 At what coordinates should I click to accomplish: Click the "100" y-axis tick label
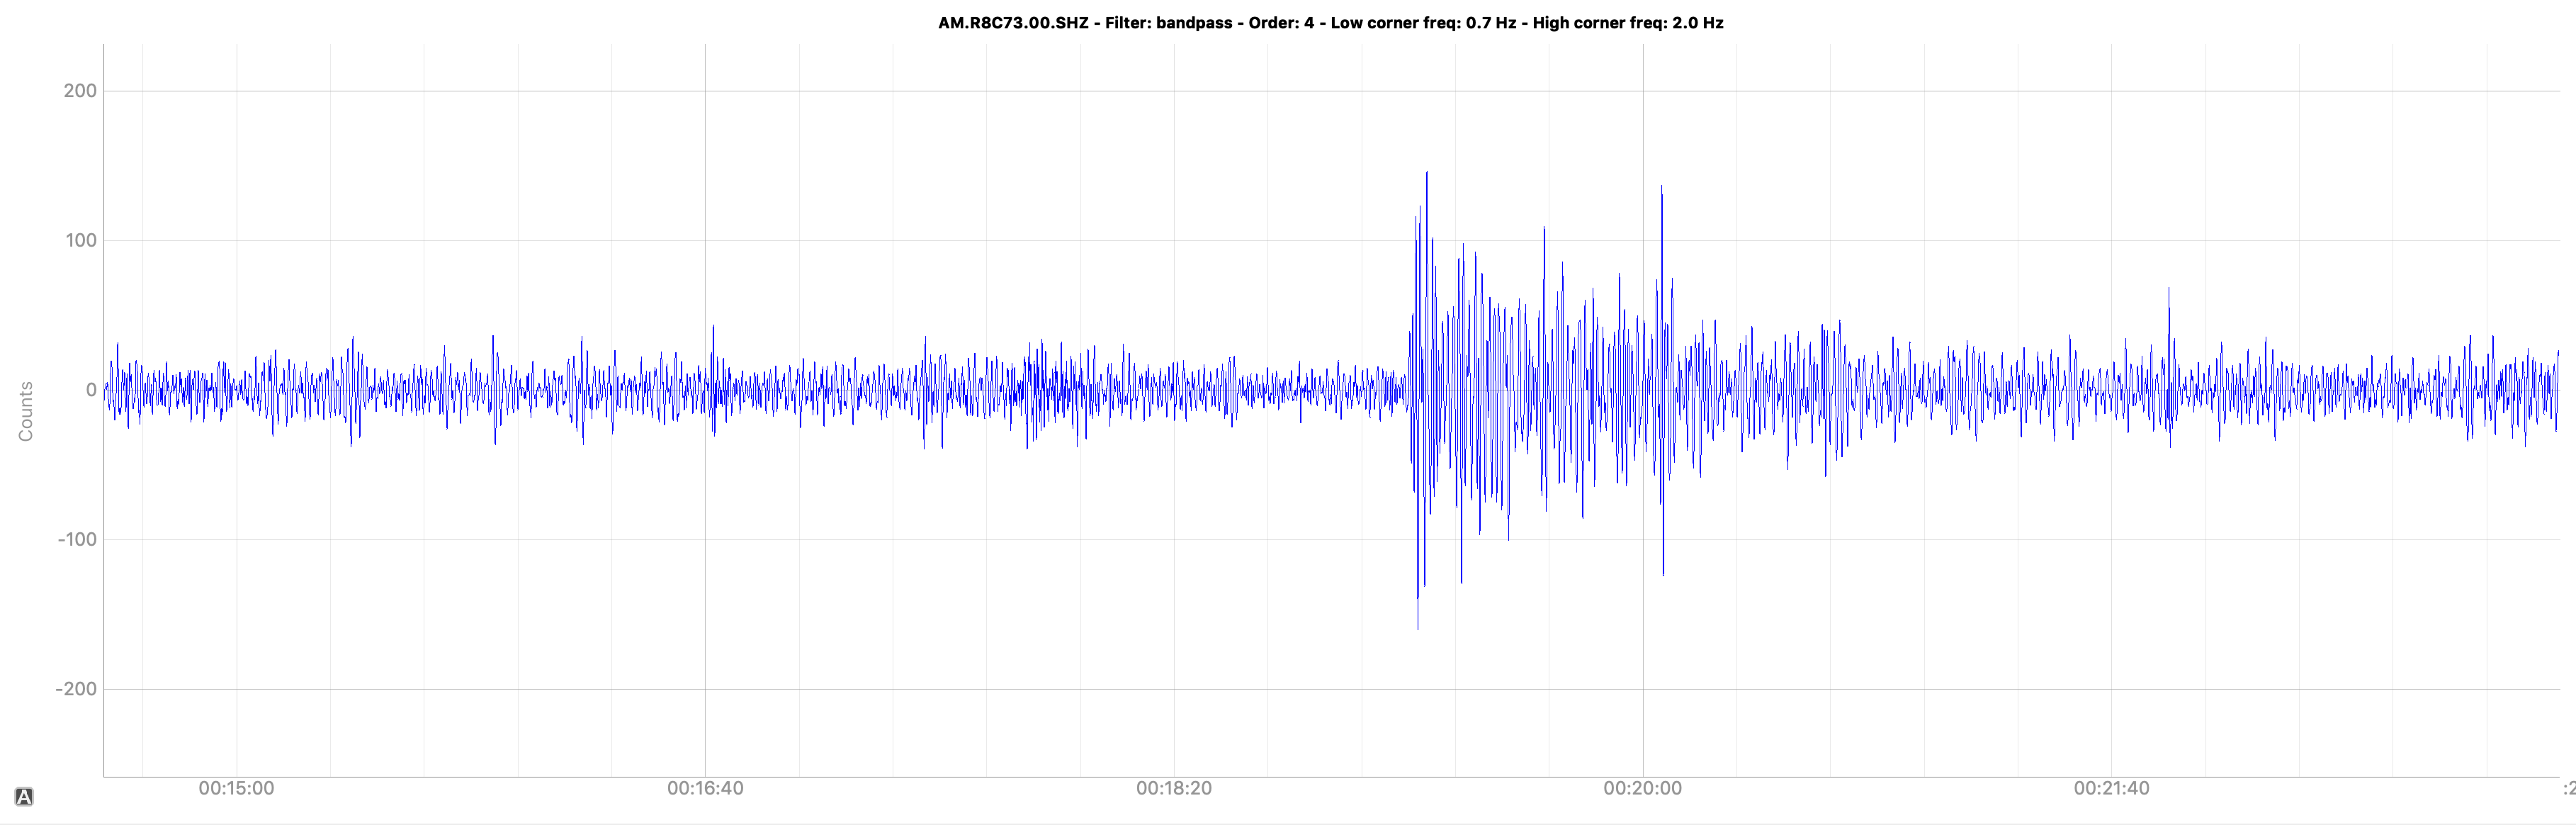[80, 240]
